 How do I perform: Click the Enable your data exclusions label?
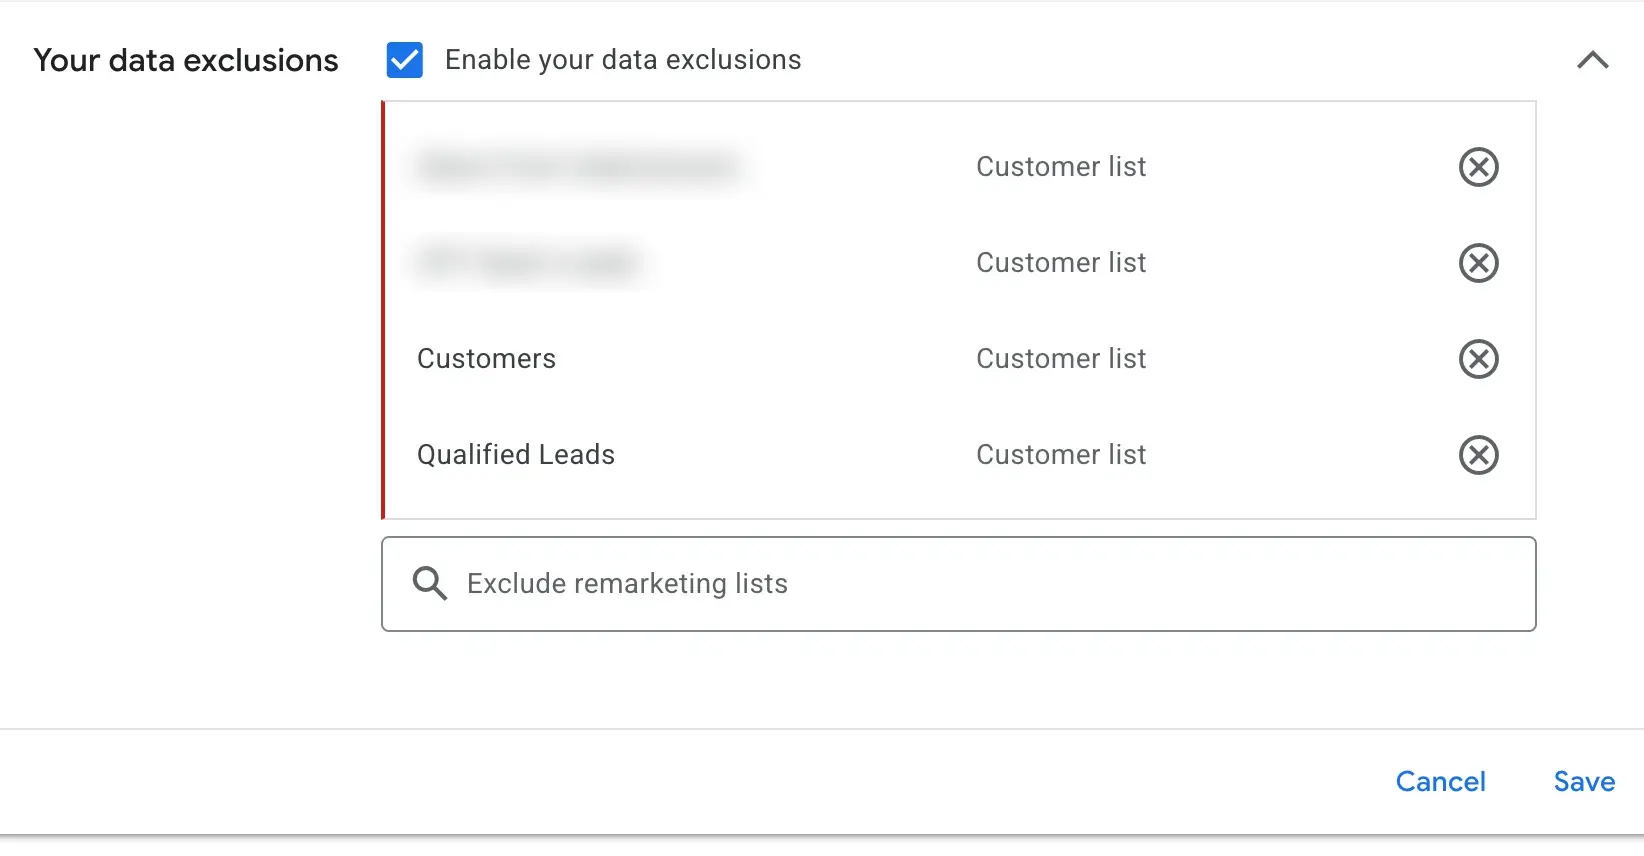pos(623,60)
